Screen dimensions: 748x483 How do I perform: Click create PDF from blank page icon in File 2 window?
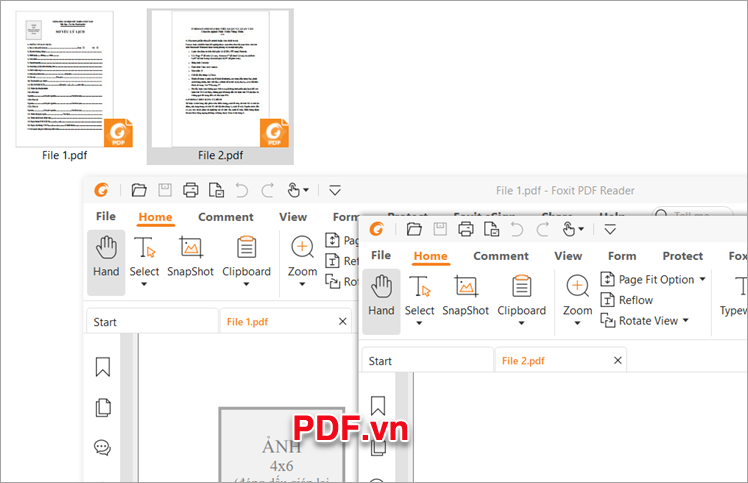(491, 229)
